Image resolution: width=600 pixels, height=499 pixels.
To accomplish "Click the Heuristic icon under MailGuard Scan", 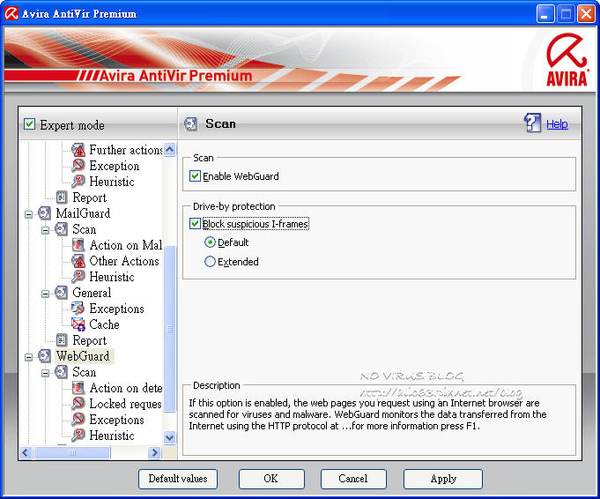I will pos(78,277).
